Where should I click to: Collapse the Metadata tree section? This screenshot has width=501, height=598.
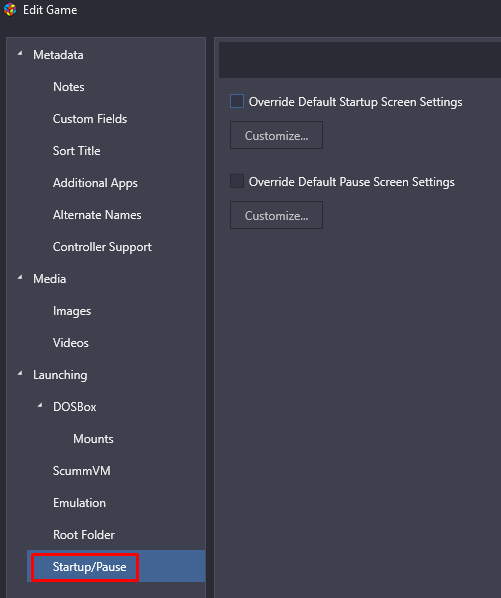pyautogui.click(x=20, y=54)
